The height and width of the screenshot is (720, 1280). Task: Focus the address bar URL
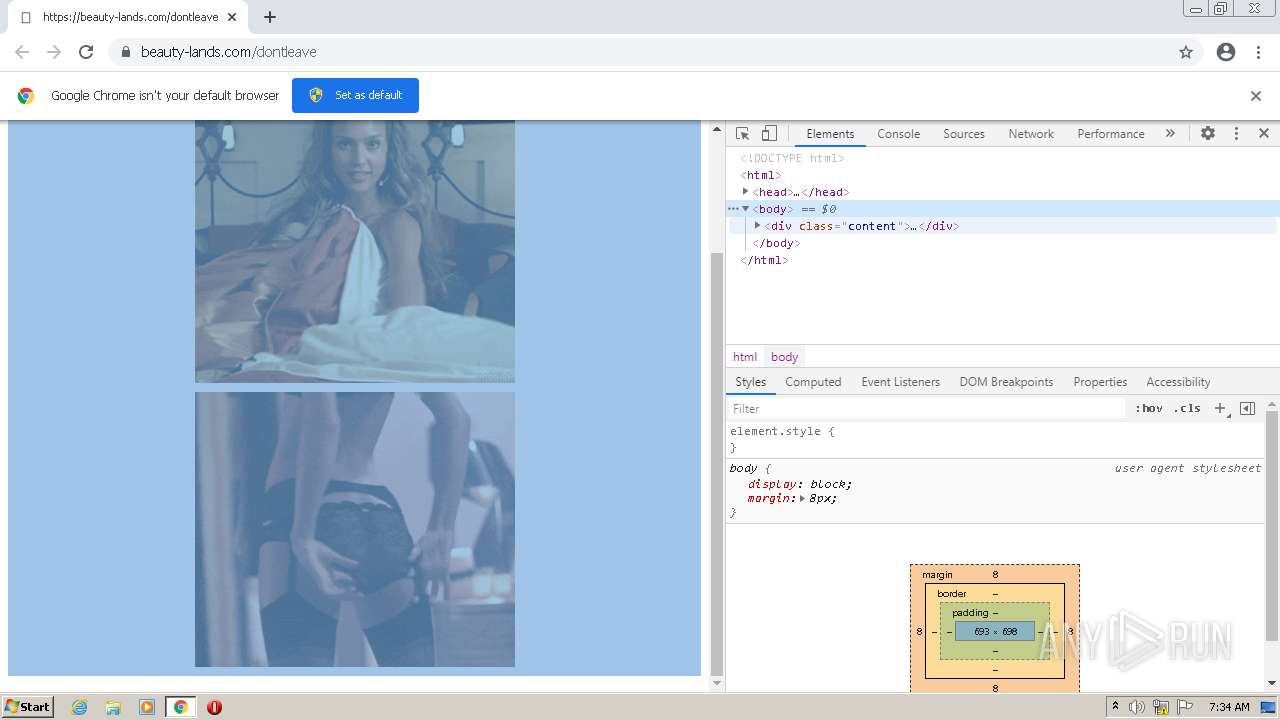pyautogui.click(x=229, y=52)
